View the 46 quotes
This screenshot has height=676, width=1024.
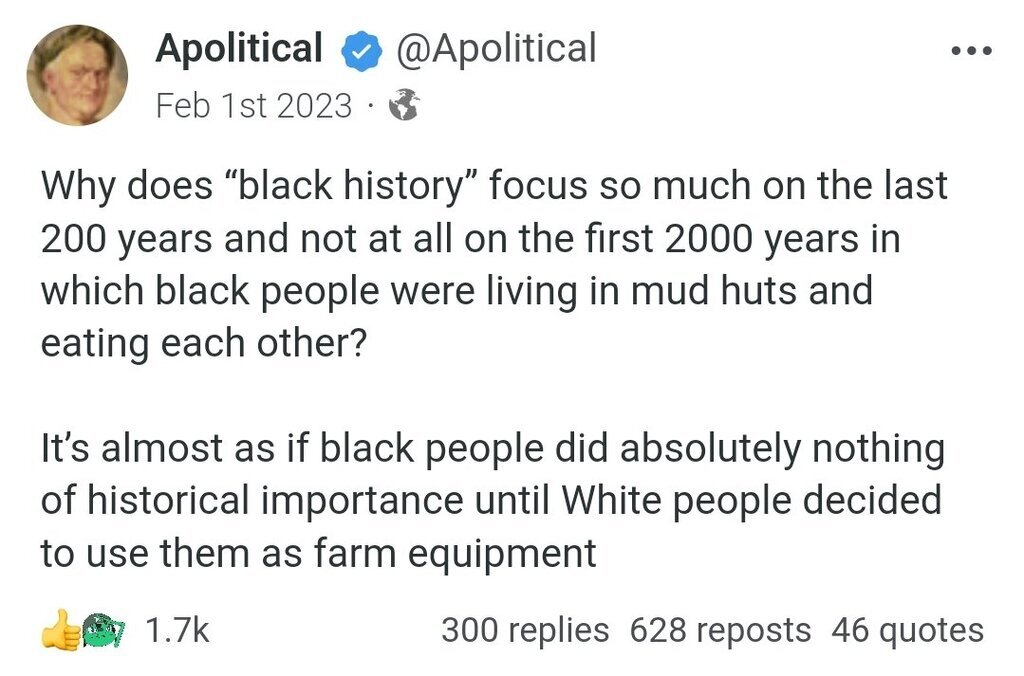tap(907, 631)
